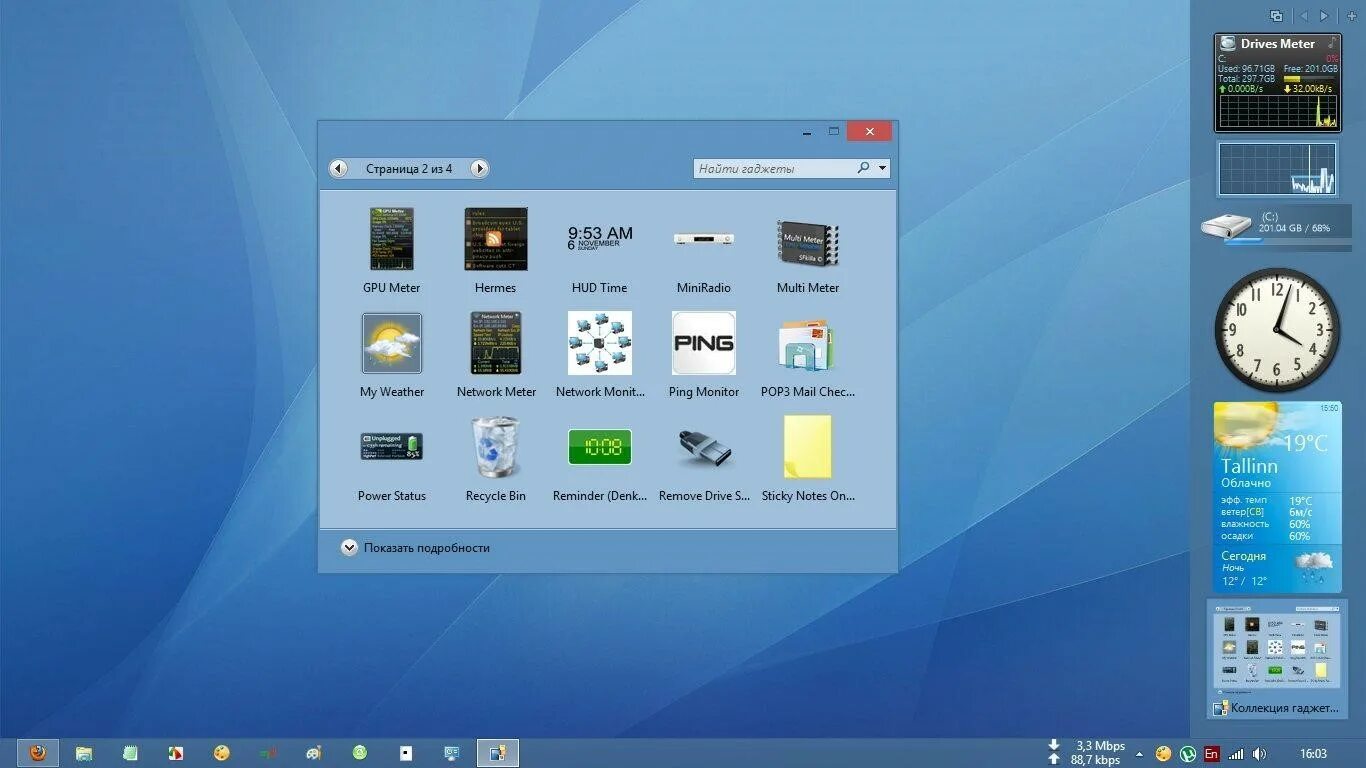Open the paint palette taskbar icon

tap(222, 753)
